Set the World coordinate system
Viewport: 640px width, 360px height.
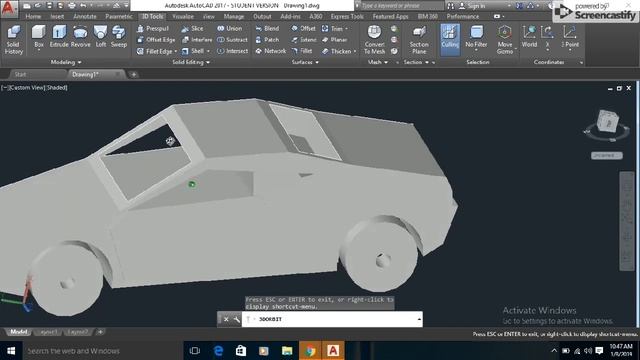(x=529, y=37)
